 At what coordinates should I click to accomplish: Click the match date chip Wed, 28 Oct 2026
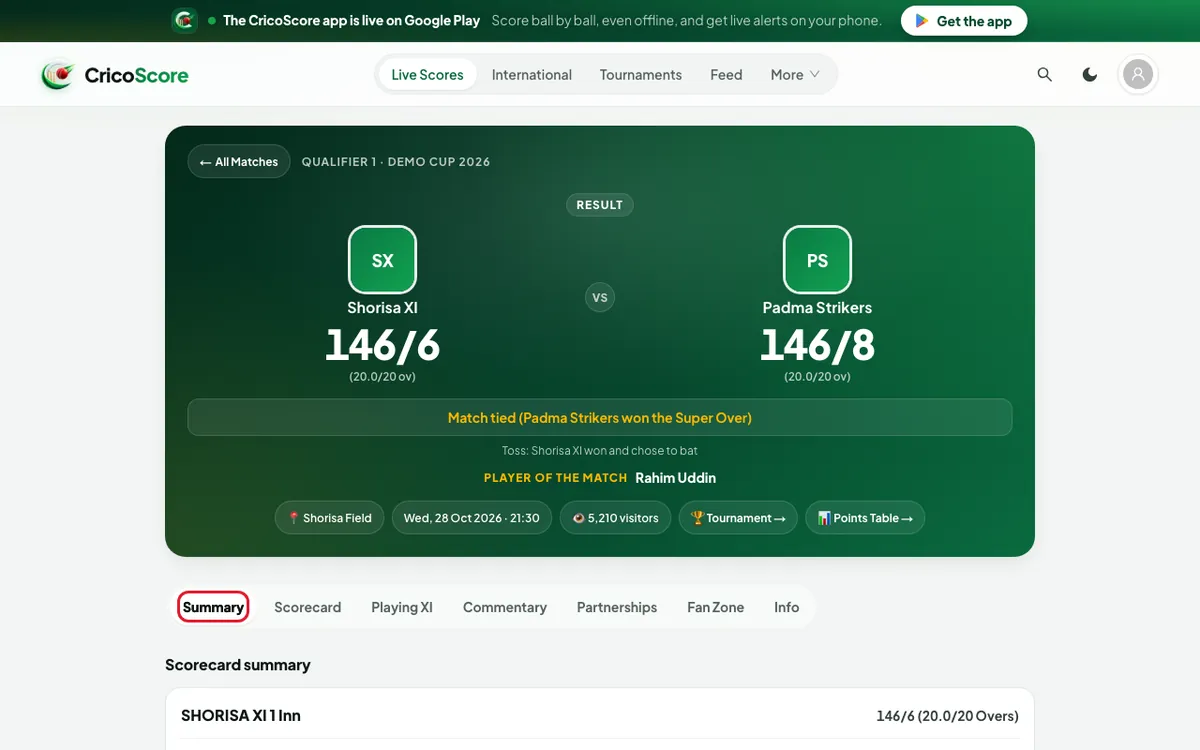click(x=471, y=518)
